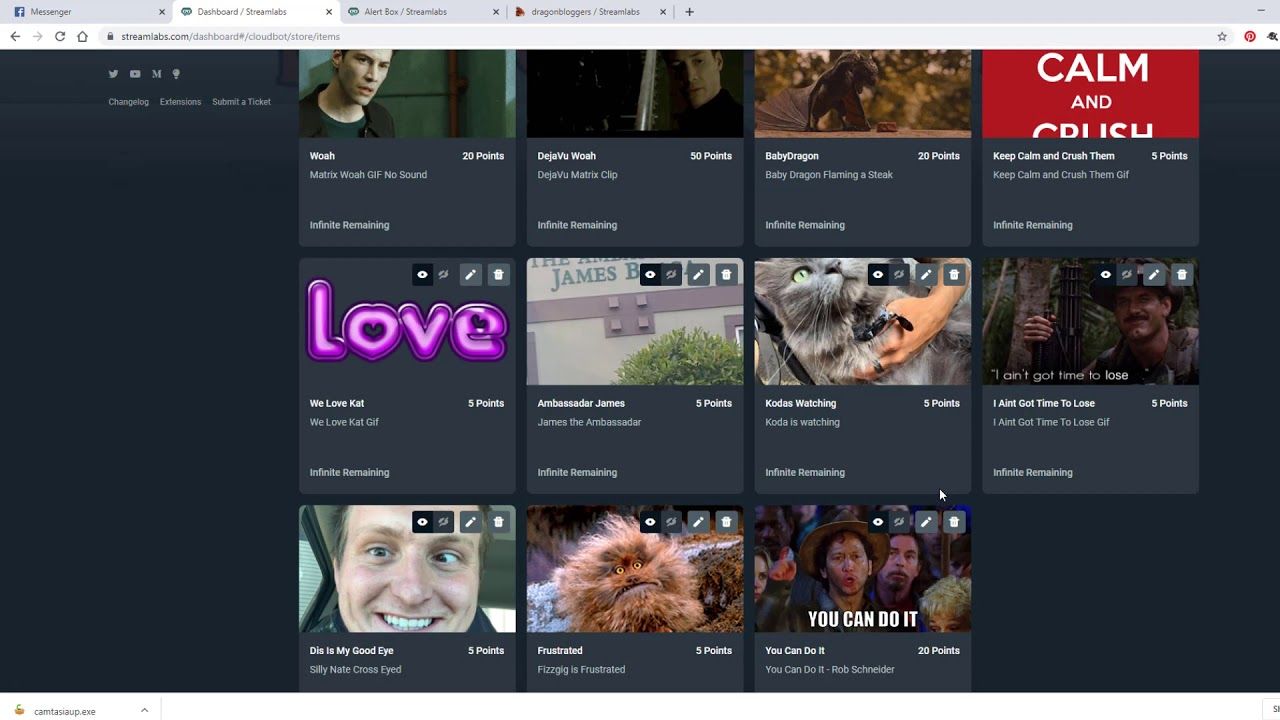Edit the We Love Kat item

point(470,274)
